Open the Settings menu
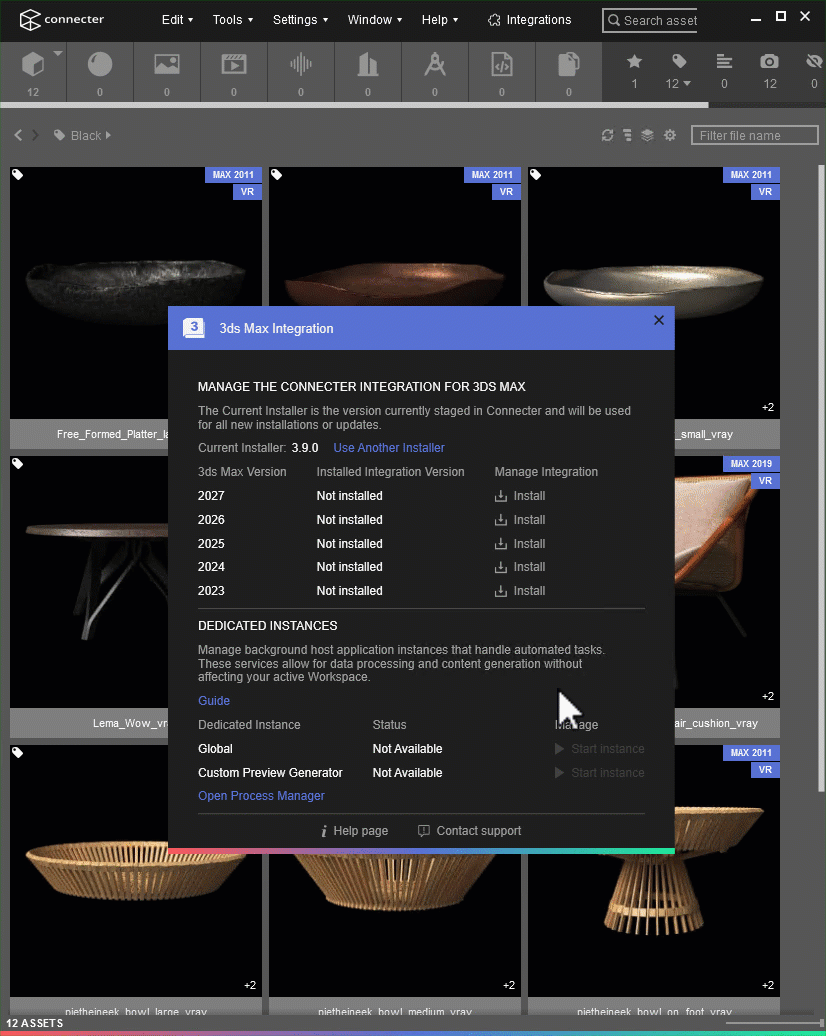Viewport: 826px width, 1036px height. (301, 20)
